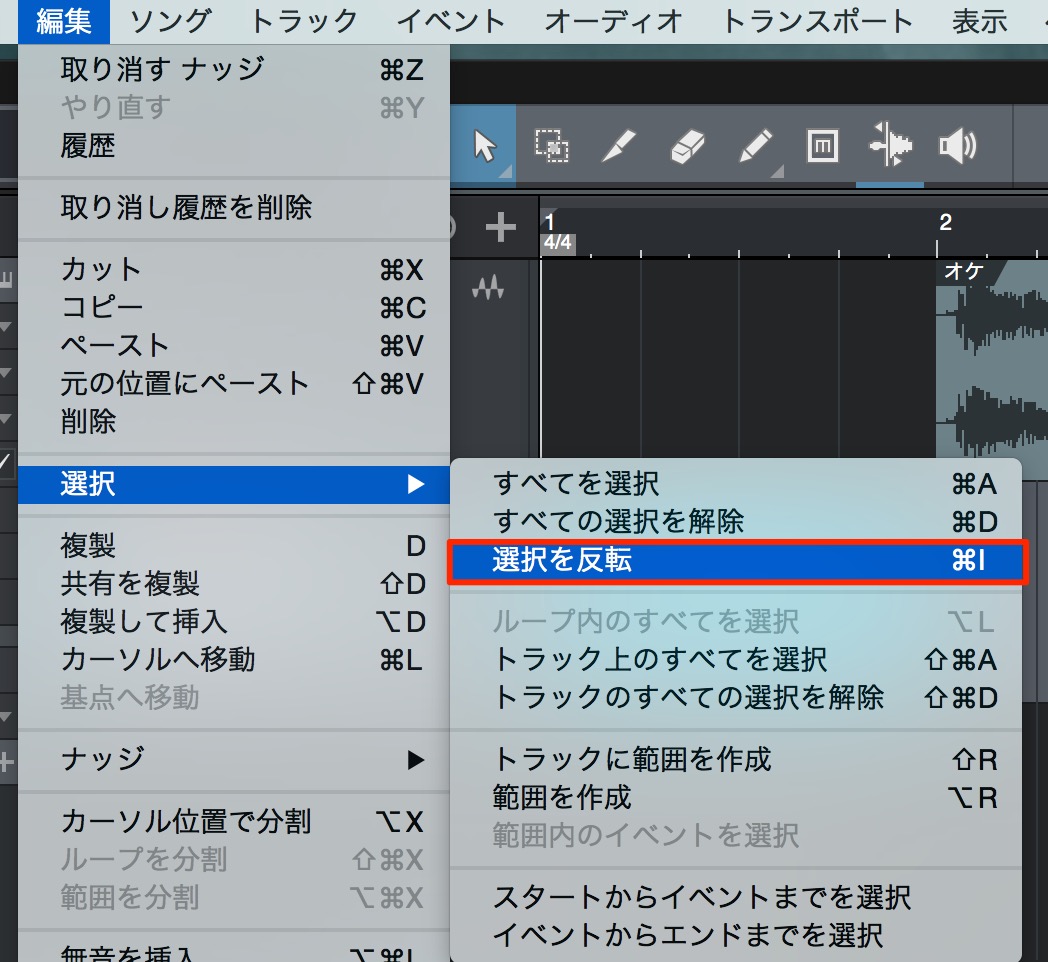Choose カーソル位置で分割
1048x962 pixels.
[234, 822]
